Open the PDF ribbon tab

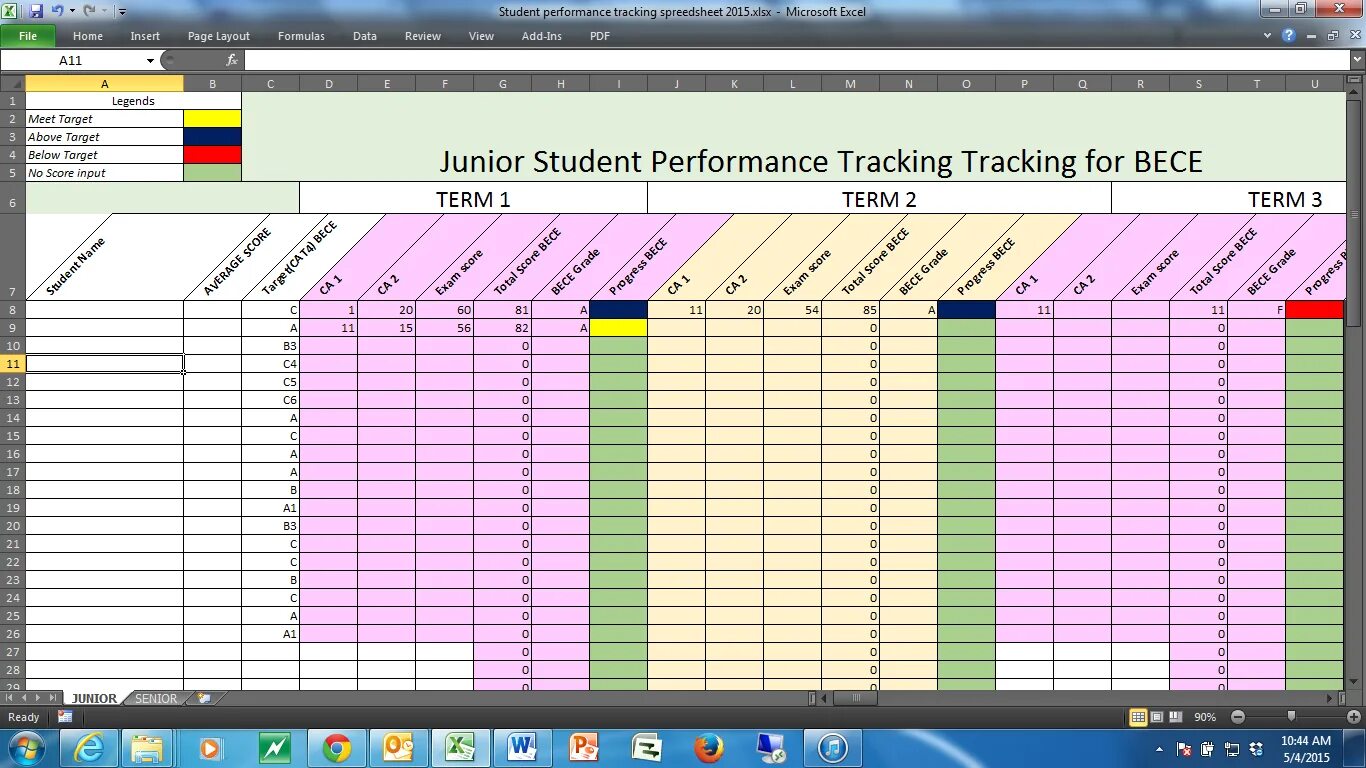point(600,36)
